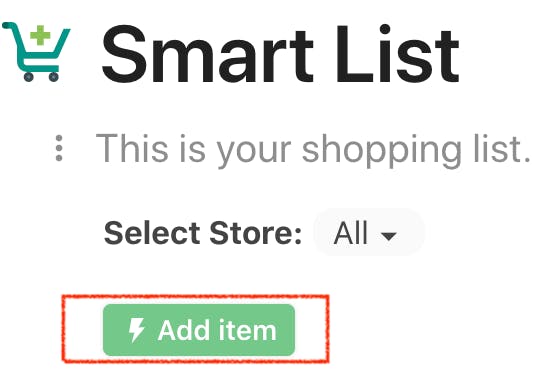Click the shopping list description text
Viewport: 533px width, 370px height.
[x=313, y=150]
